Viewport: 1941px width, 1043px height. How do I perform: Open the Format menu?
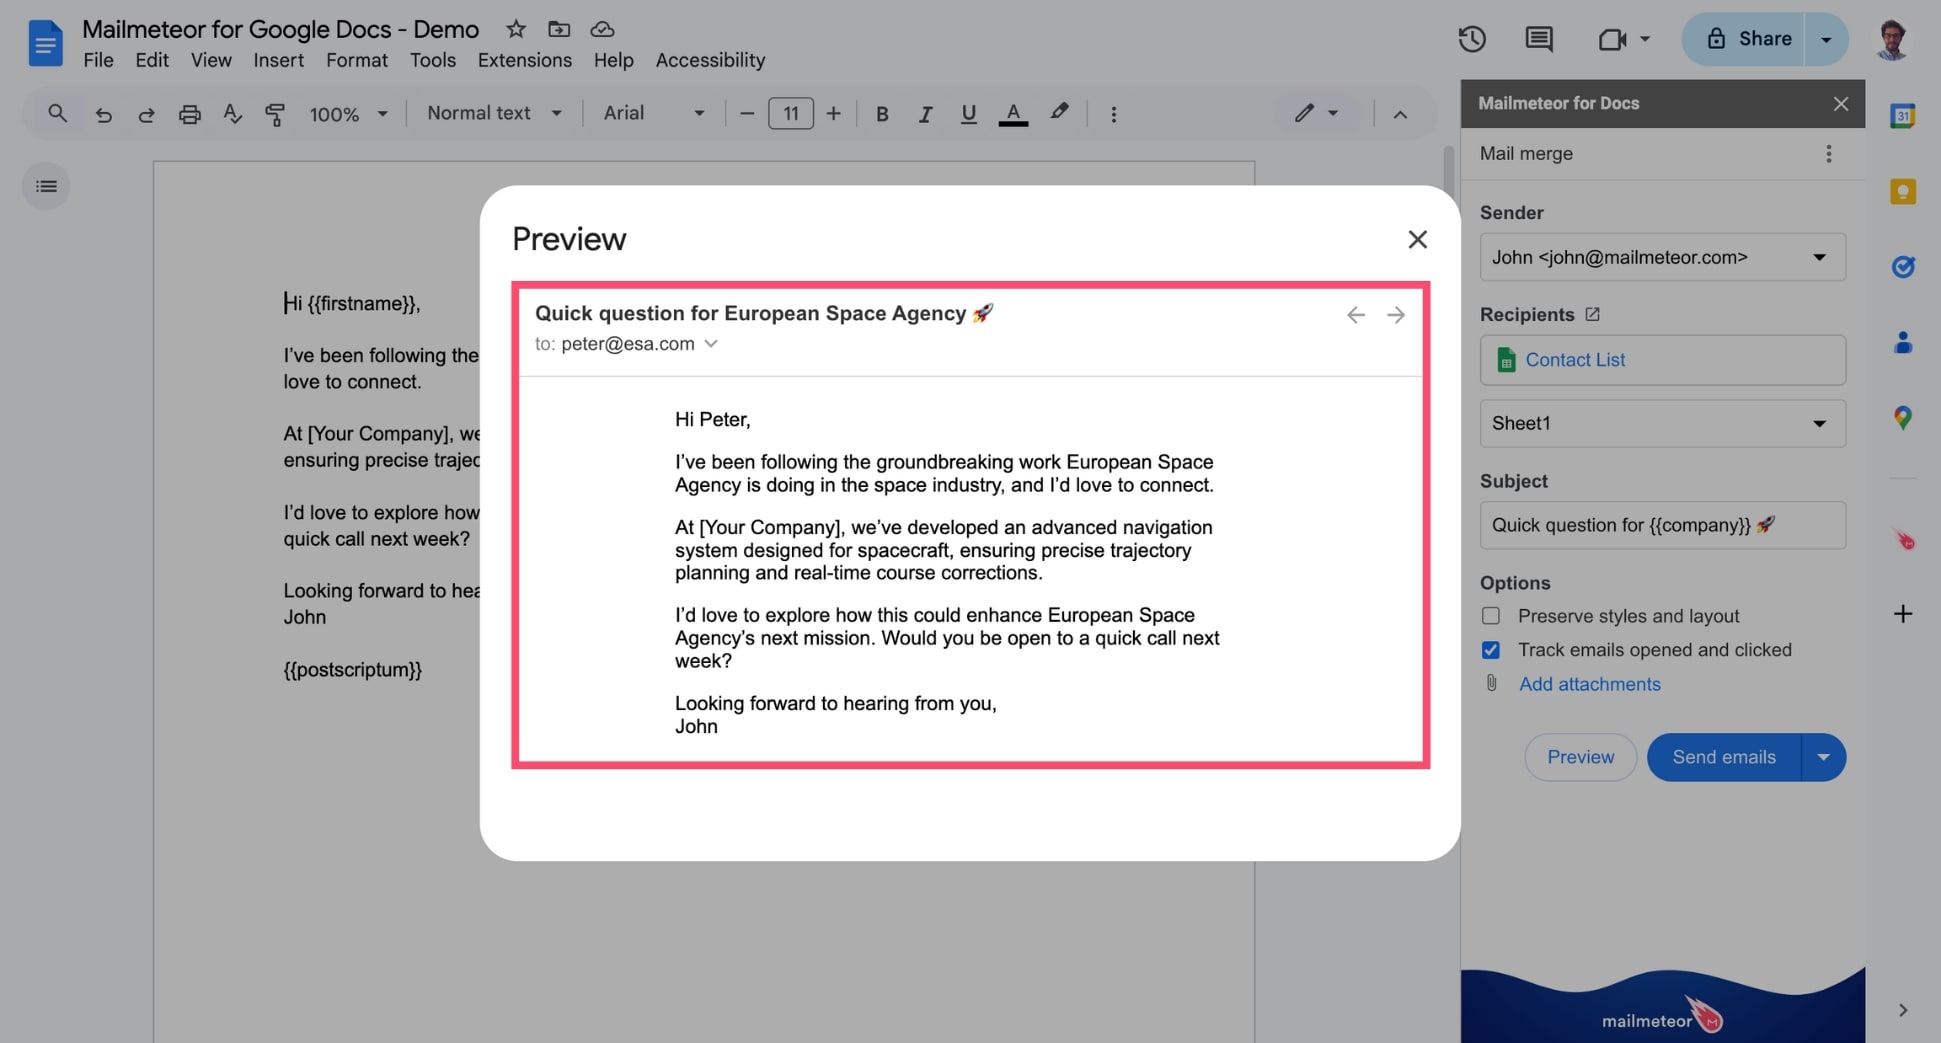tap(356, 60)
